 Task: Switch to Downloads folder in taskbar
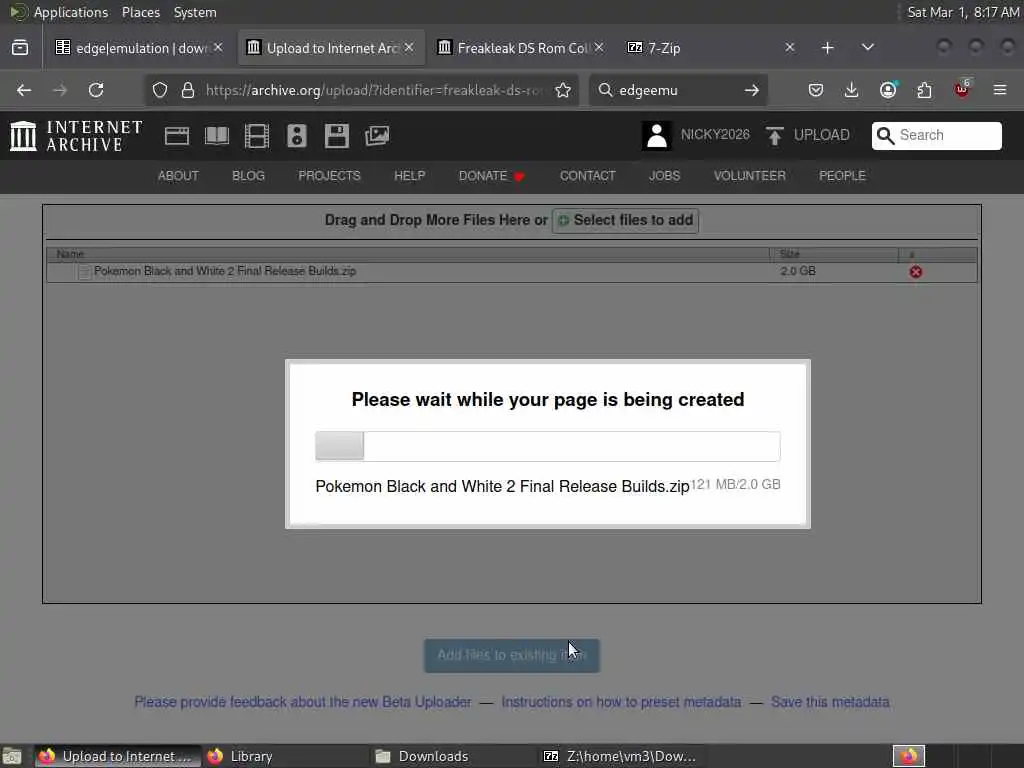click(453, 756)
